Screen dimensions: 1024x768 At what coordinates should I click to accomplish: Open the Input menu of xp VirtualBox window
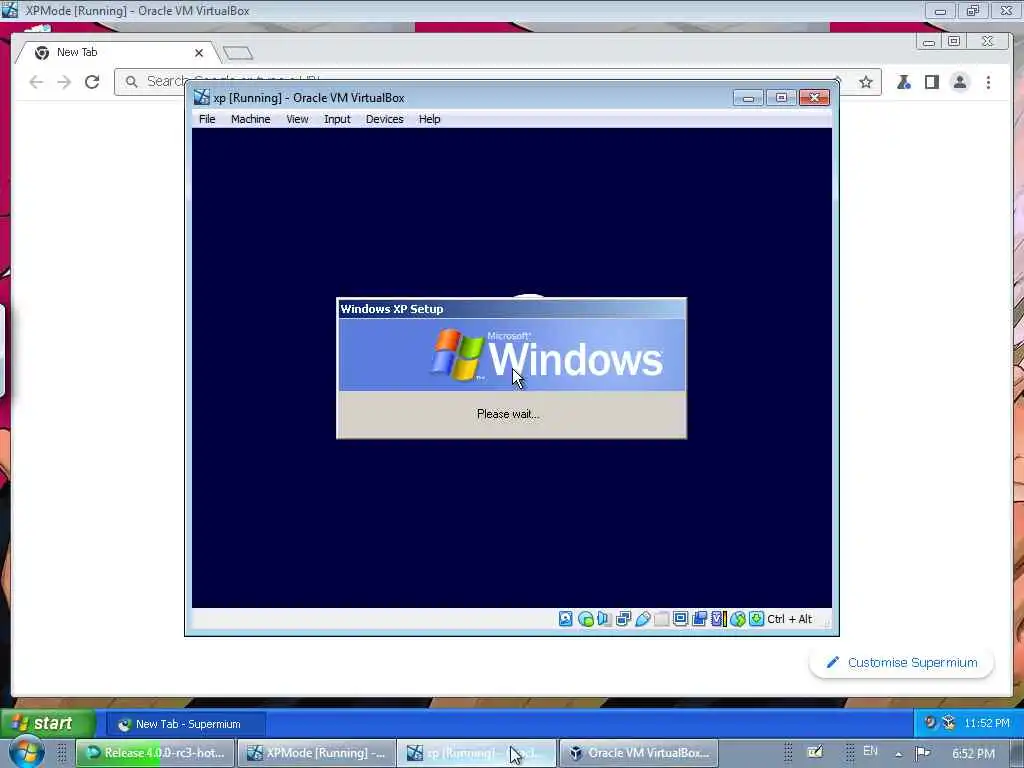[337, 119]
